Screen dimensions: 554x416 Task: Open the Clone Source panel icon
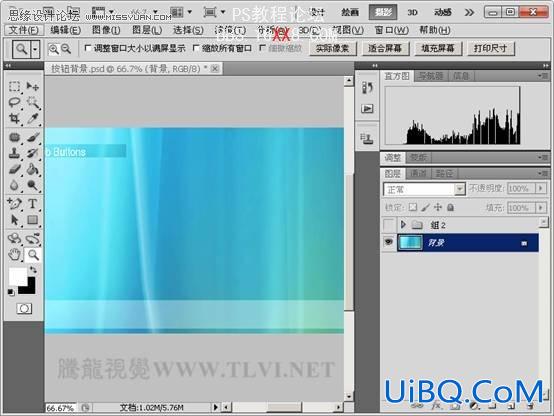coord(367,138)
